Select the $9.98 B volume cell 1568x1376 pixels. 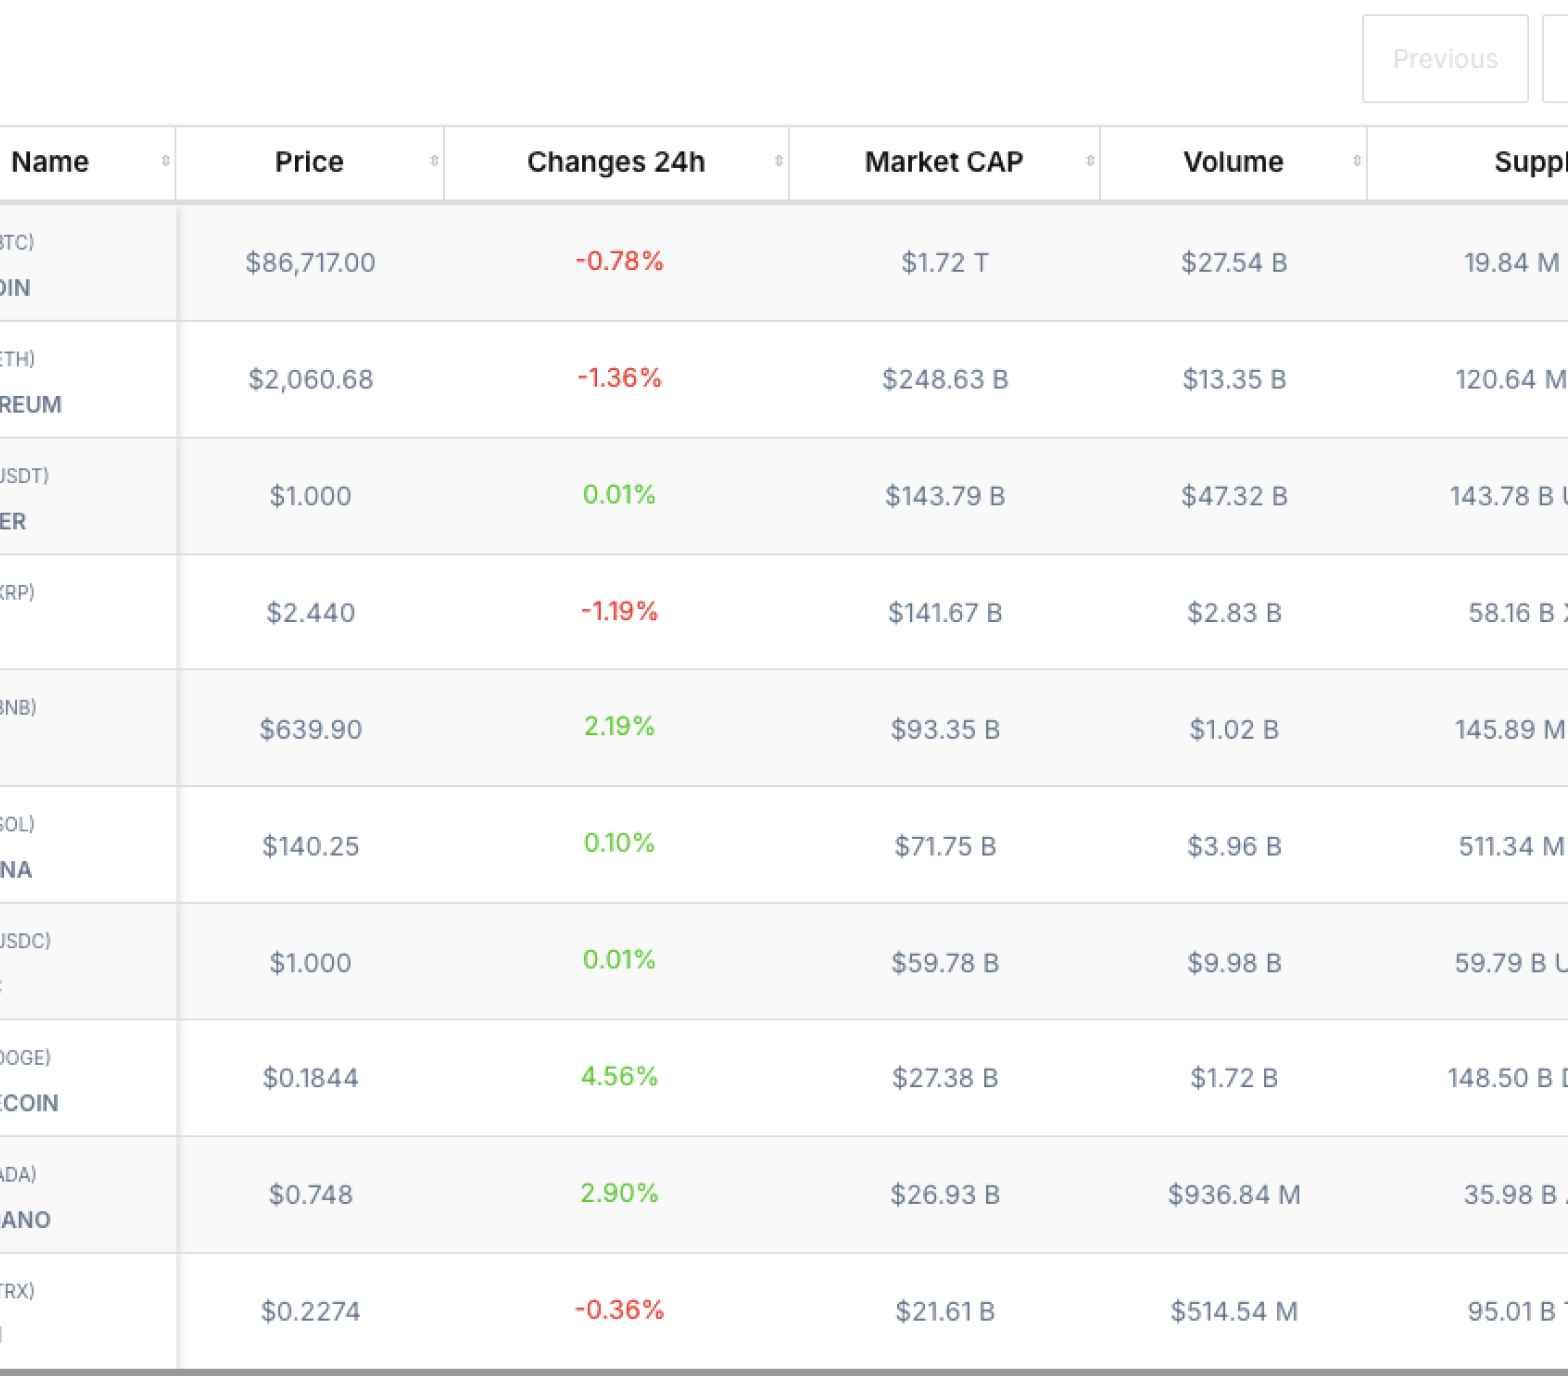[x=1234, y=963]
